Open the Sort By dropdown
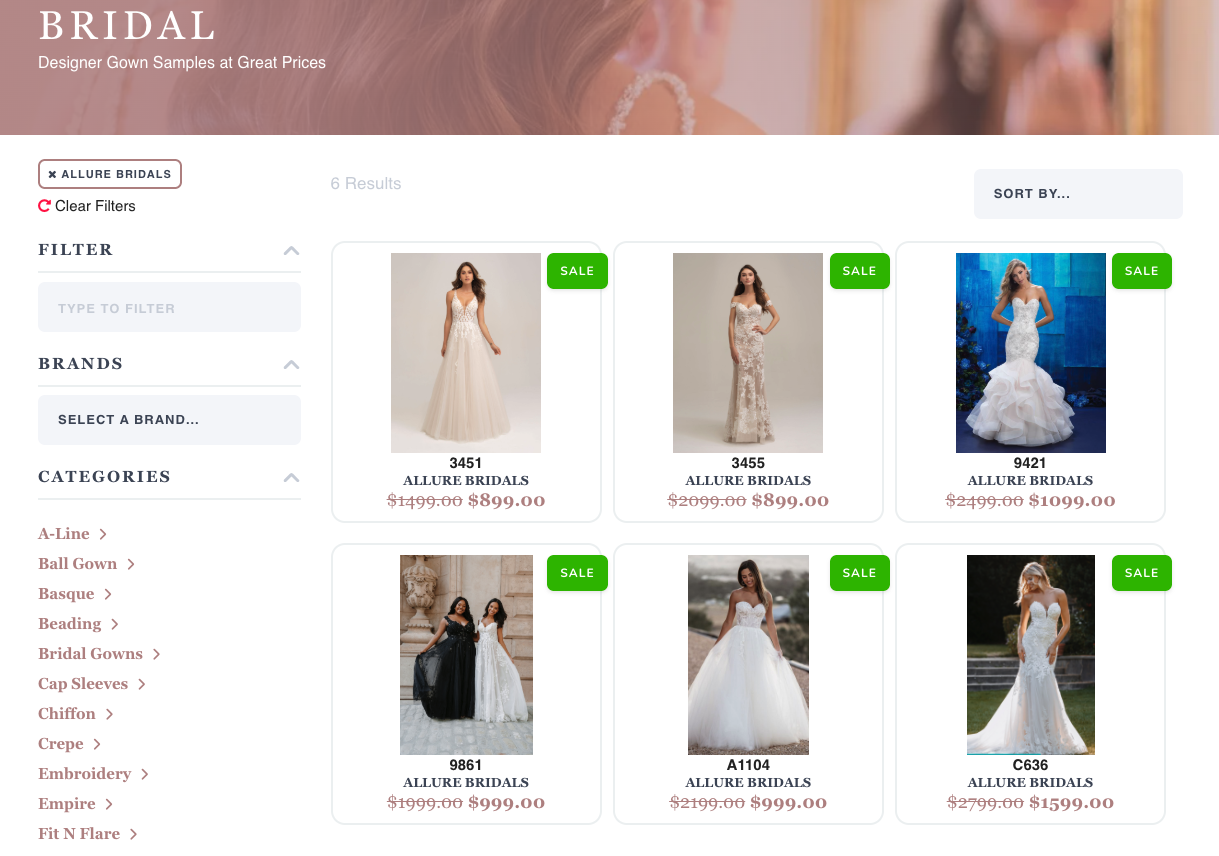This screenshot has width=1219, height=856. point(1078,194)
